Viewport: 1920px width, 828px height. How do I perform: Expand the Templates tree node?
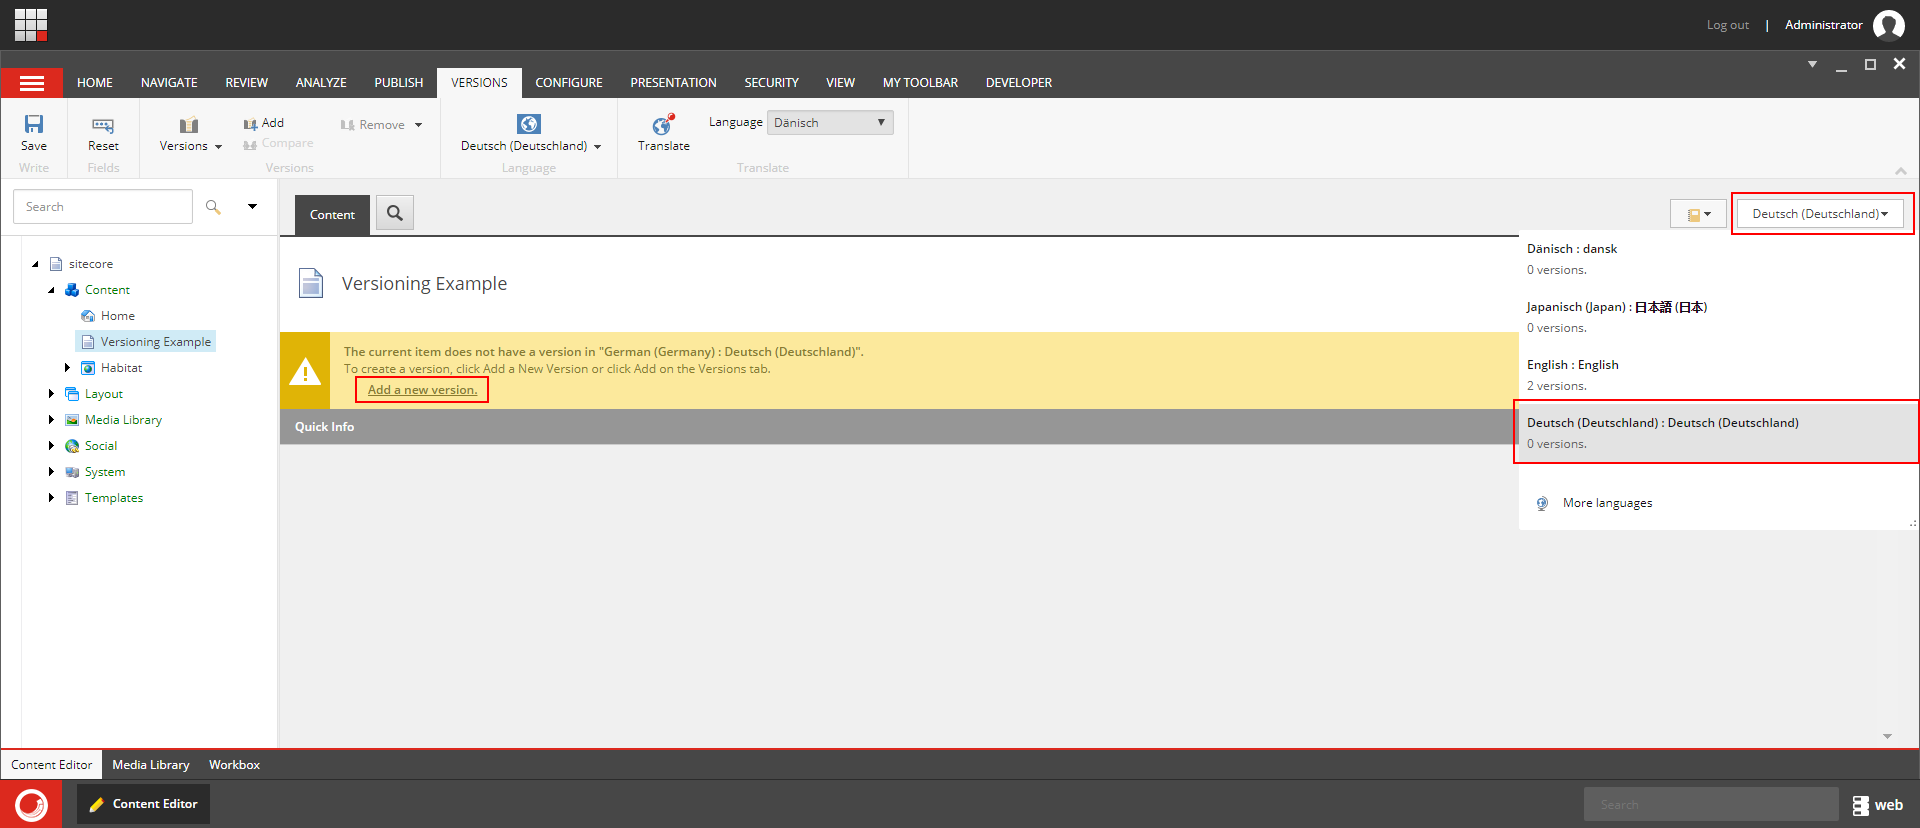click(51, 498)
